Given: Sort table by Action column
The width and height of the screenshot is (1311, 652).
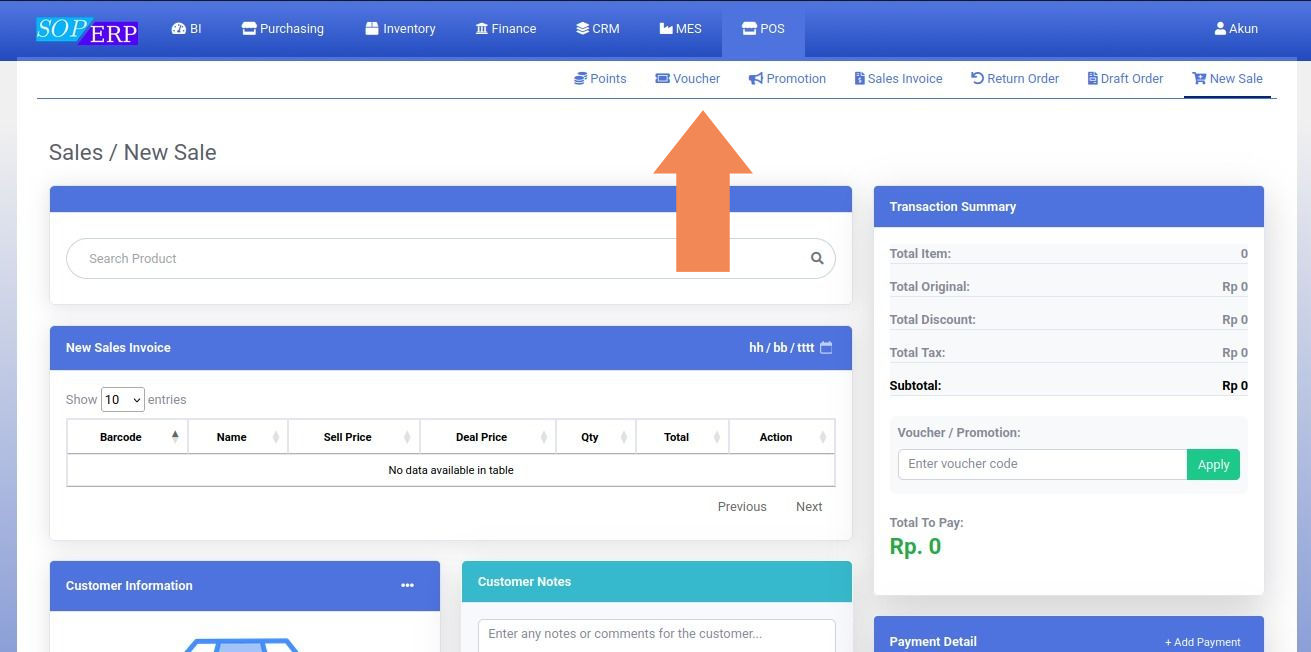Looking at the screenshot, I should 782,437.
